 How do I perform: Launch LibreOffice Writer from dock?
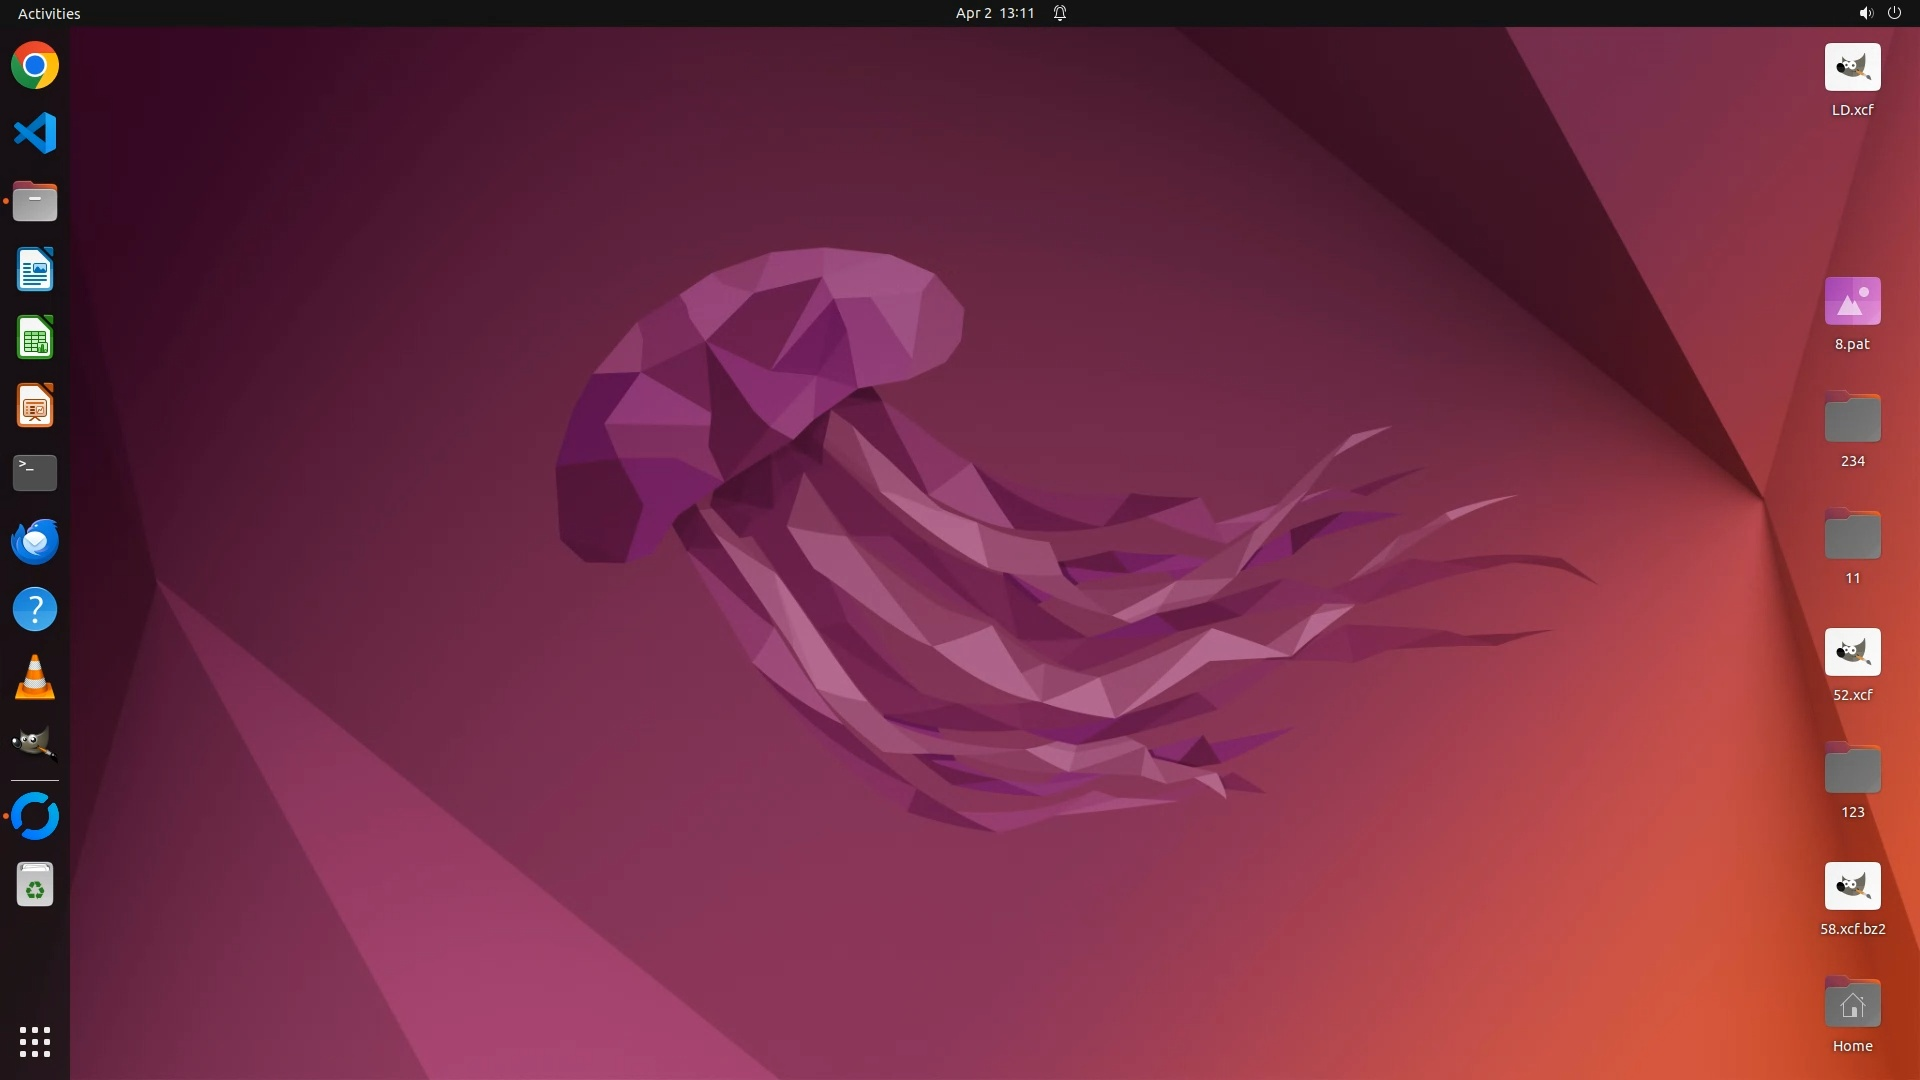[35, 270]
